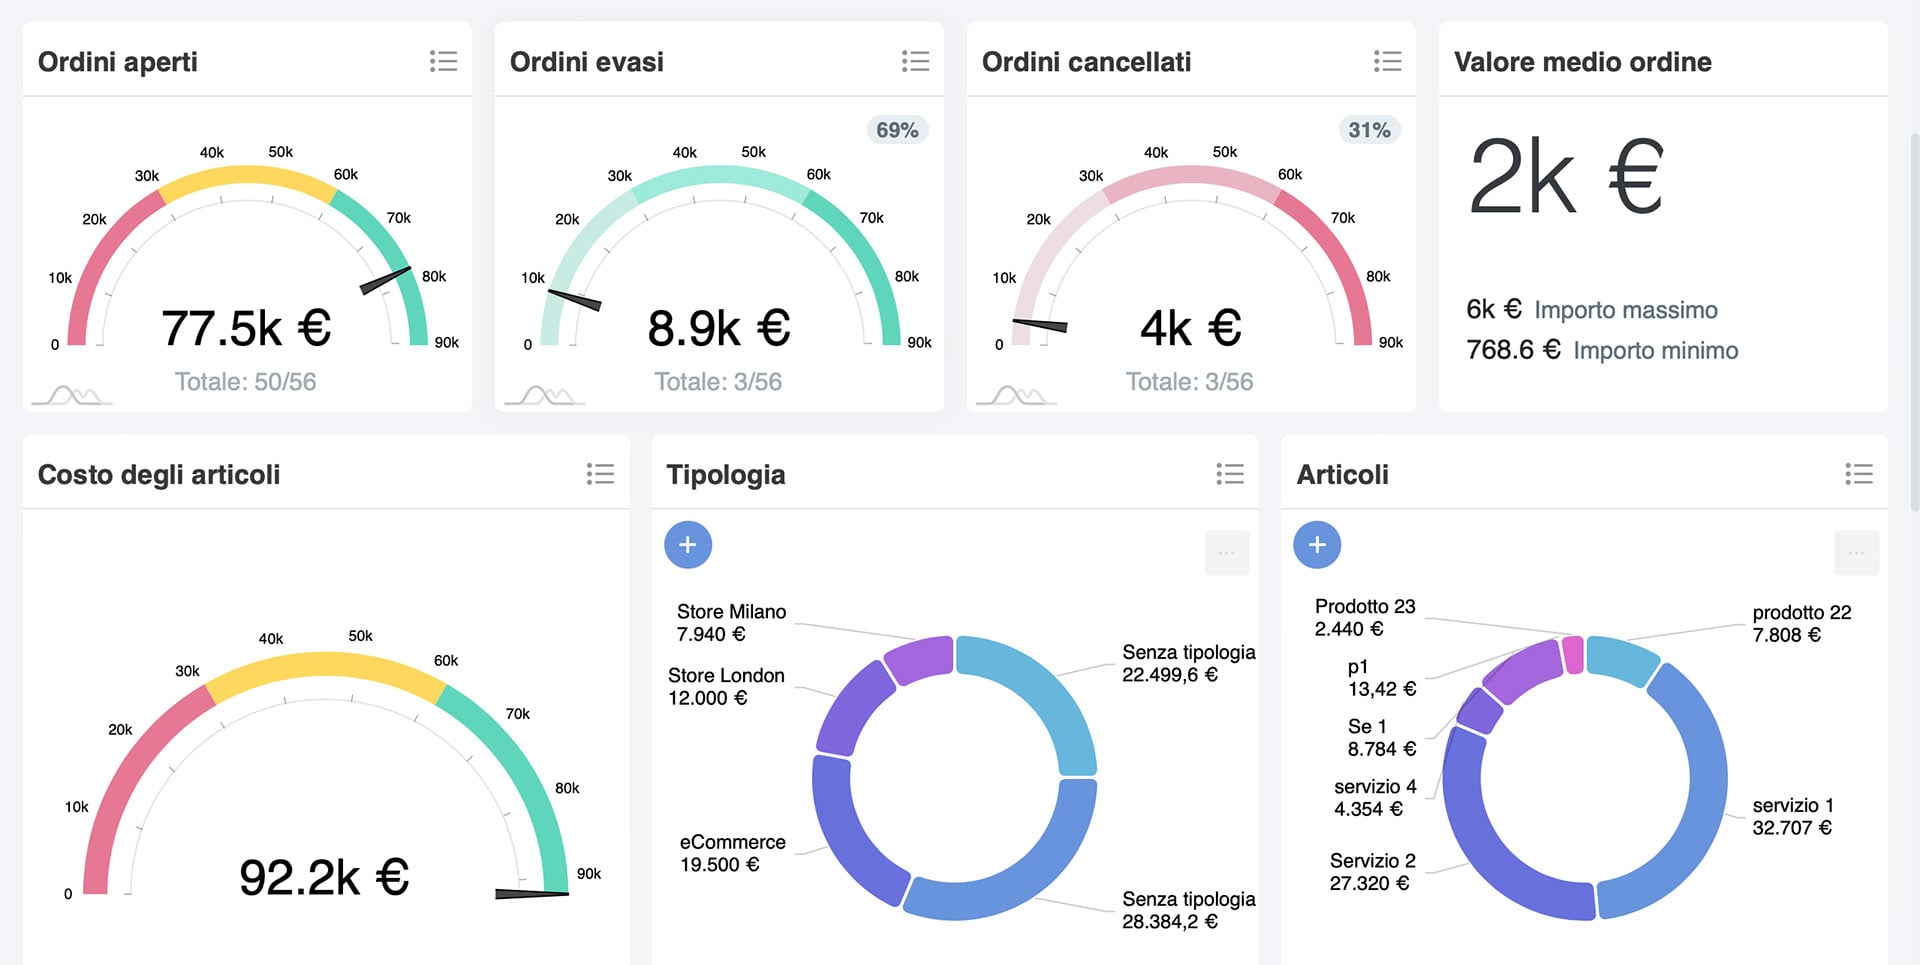Select the eCommerce segment label in Tipologia
Viewport: 1920px width, 965px height.
tap(731, 853)
